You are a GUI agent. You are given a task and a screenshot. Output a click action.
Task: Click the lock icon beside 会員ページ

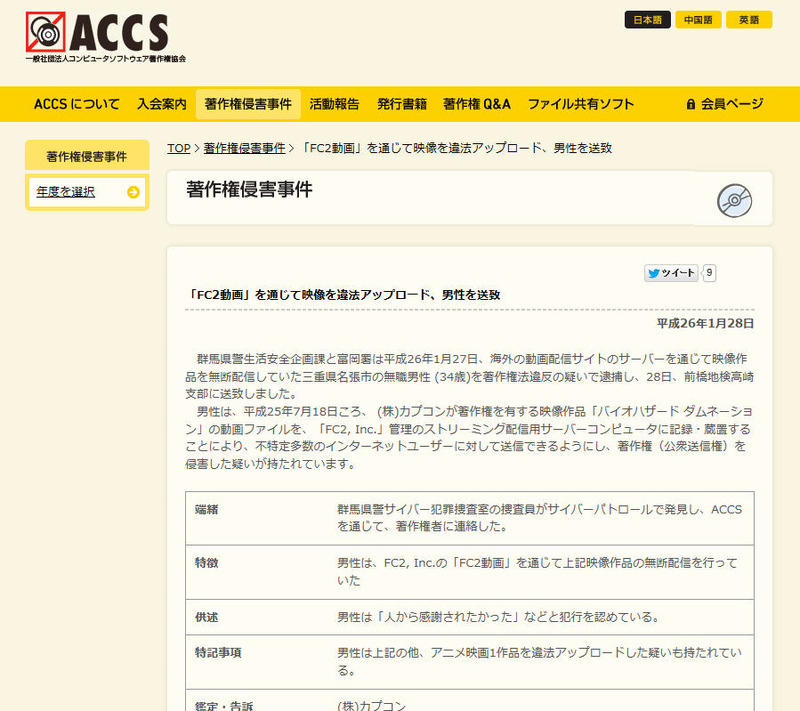coord(690,104)
